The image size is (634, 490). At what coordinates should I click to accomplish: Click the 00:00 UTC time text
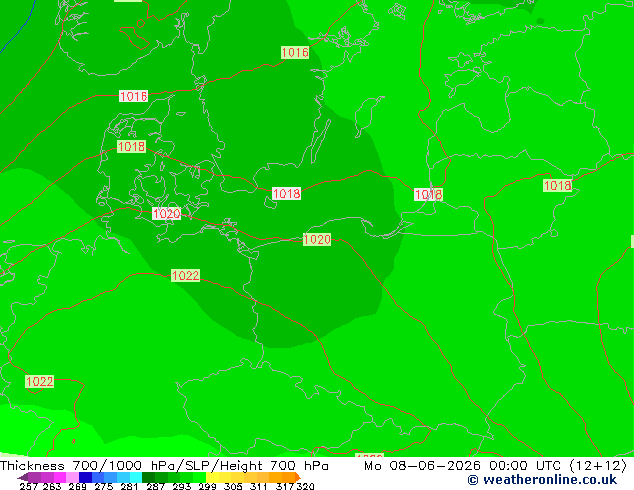525,466
